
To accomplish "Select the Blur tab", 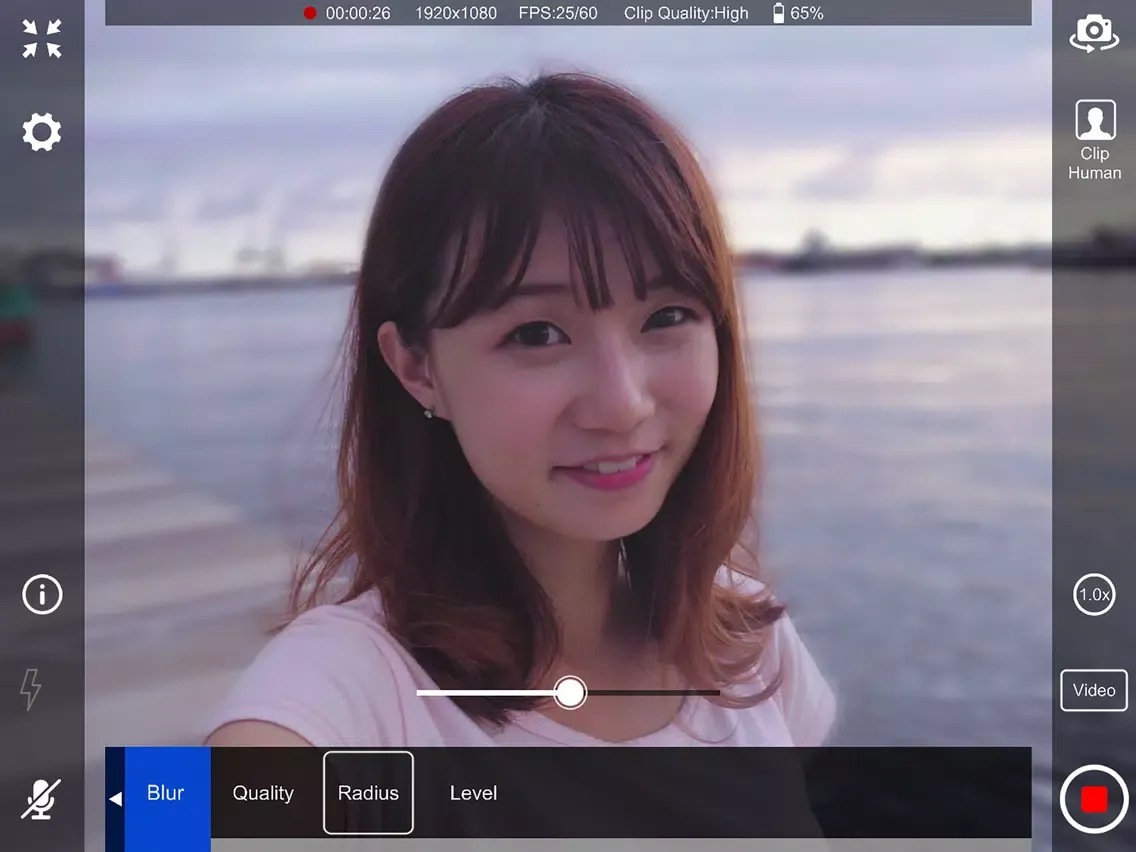I will pos(166,793).
